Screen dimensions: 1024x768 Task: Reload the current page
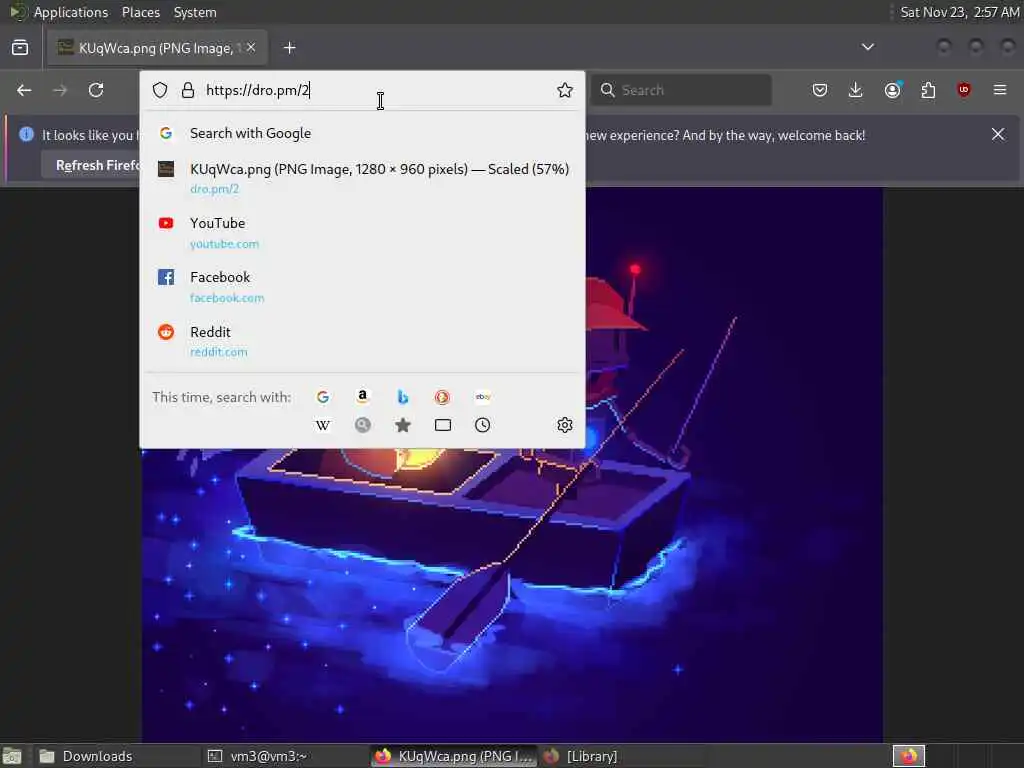[x=96, y=90]
